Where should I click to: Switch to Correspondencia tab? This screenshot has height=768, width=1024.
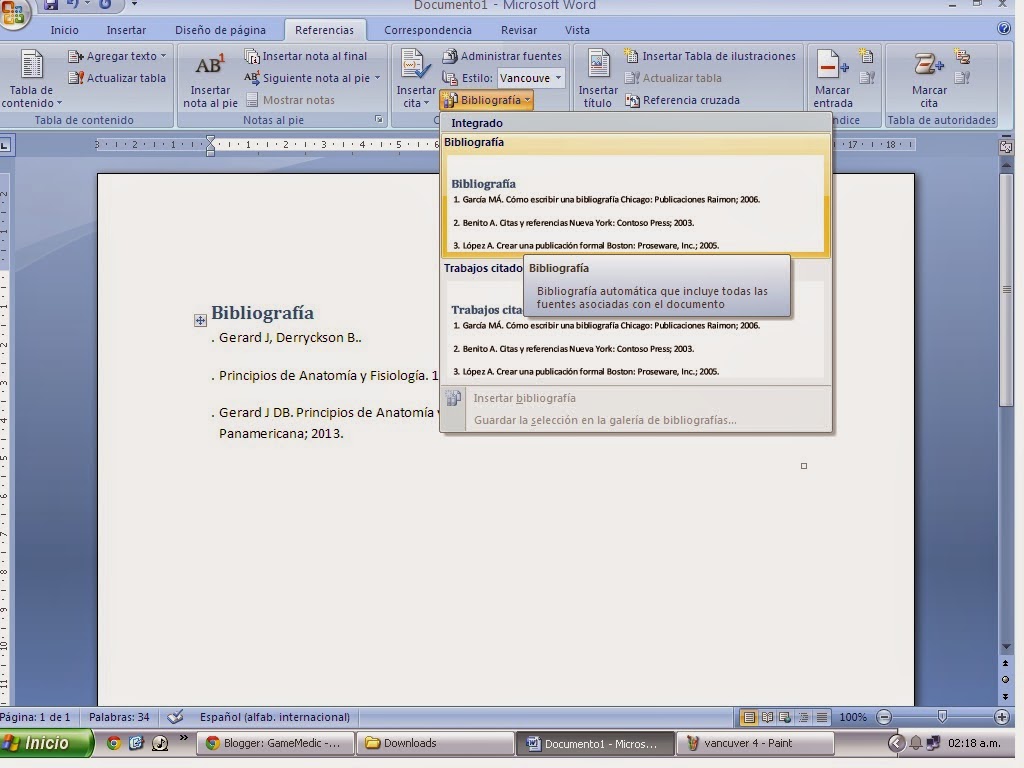pos(428,30)
